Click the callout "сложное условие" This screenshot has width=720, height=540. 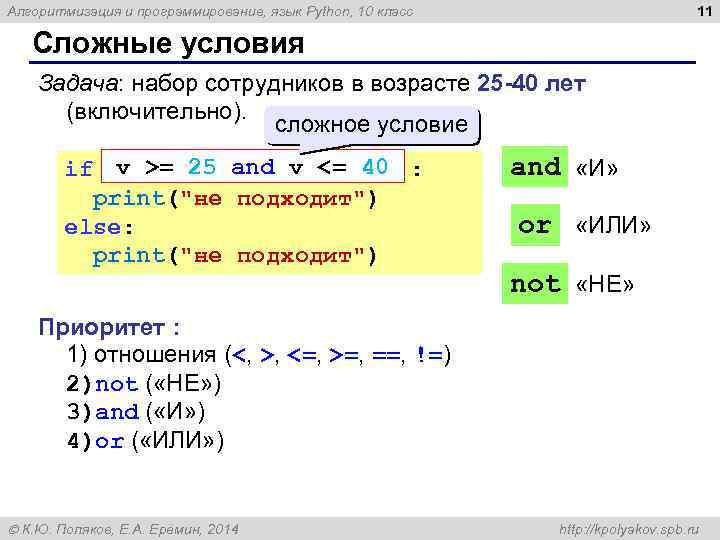(x=371, y=125)
